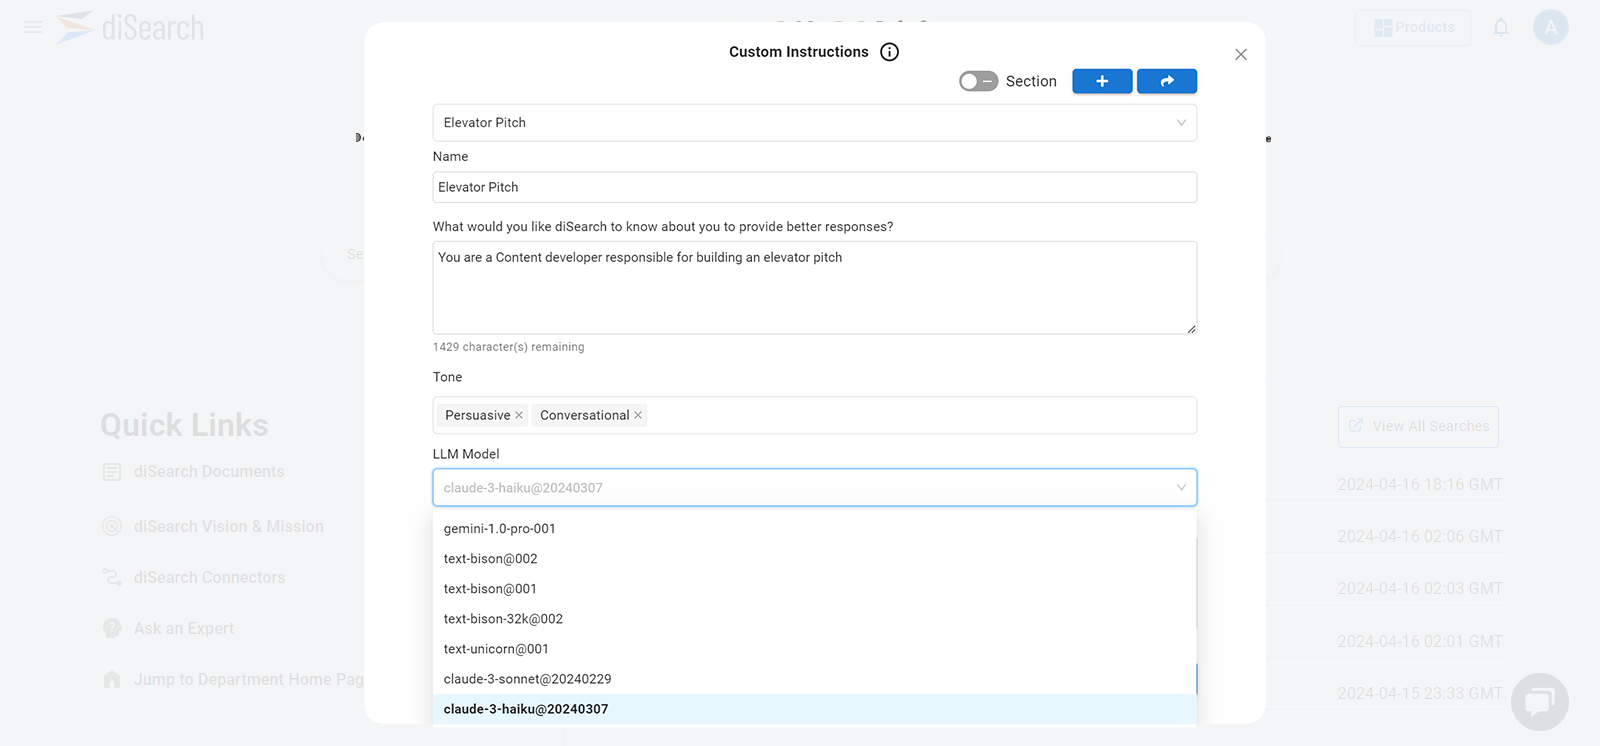Select claude-3-haiku@20240307 option
This screenshot has width=1600, height=746.
[815, 708]
